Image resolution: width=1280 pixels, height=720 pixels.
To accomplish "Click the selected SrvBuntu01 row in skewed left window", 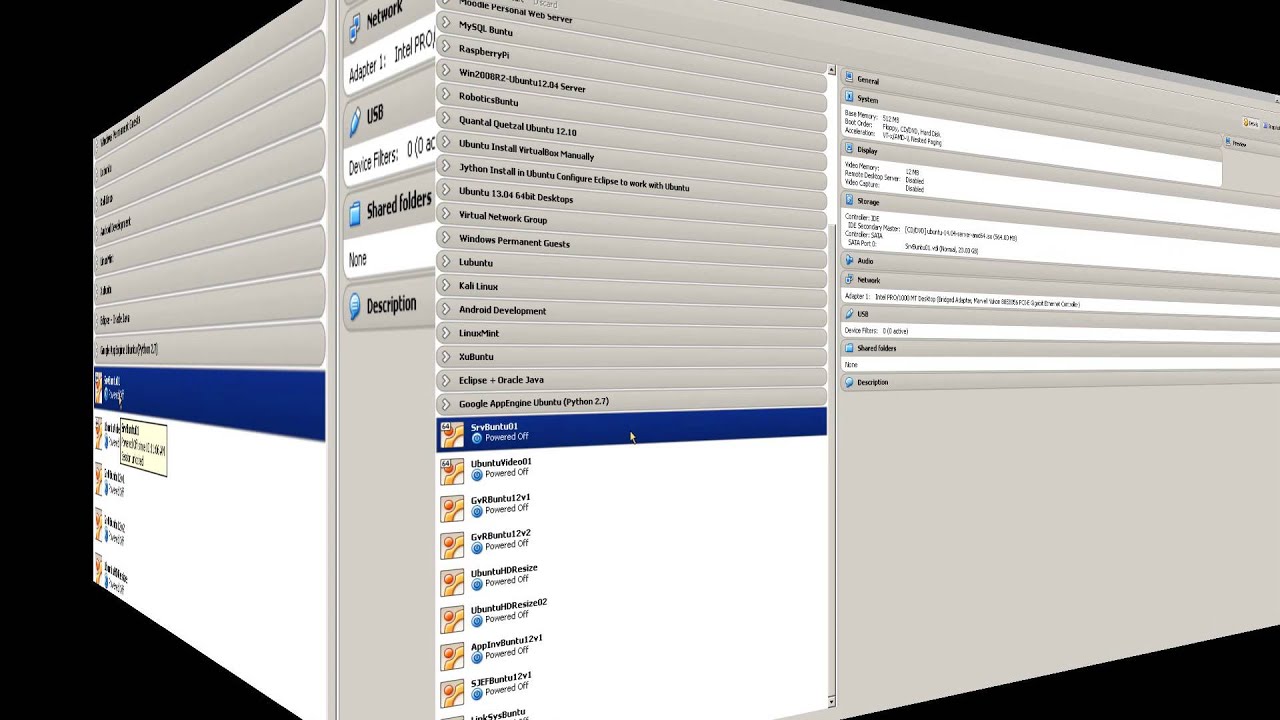I will [x=209, y=403].
